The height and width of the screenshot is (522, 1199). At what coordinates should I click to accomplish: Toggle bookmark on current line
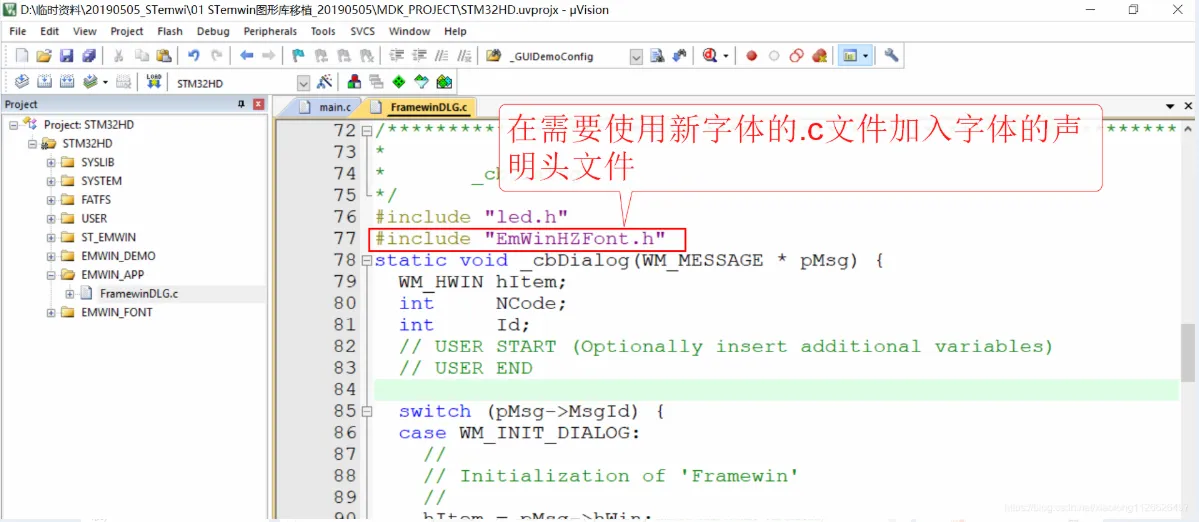tap(298, 56)
